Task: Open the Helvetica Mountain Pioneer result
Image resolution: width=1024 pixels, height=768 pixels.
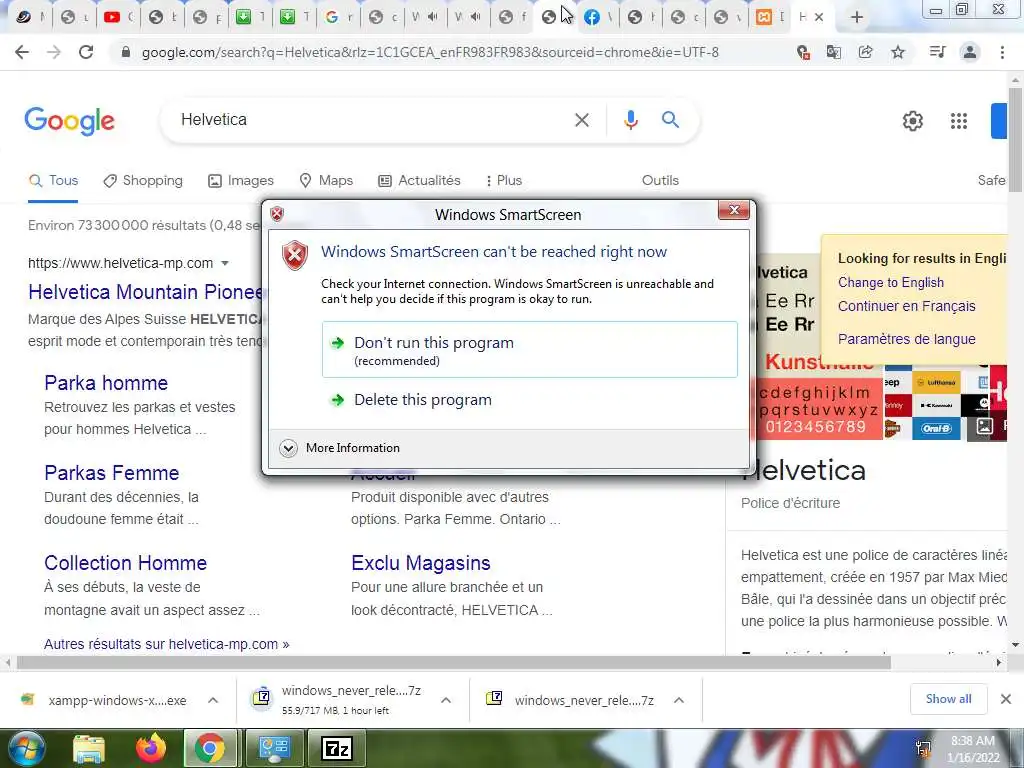Action: pos(145,292)
